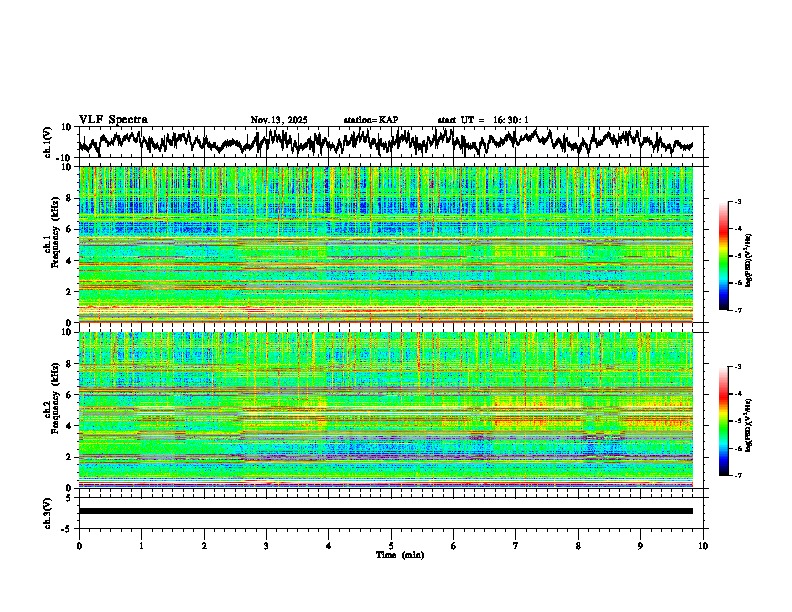Click the "ch.1(V)" axis label
This screenshot has height=612, width=792.
click(48, 142)
